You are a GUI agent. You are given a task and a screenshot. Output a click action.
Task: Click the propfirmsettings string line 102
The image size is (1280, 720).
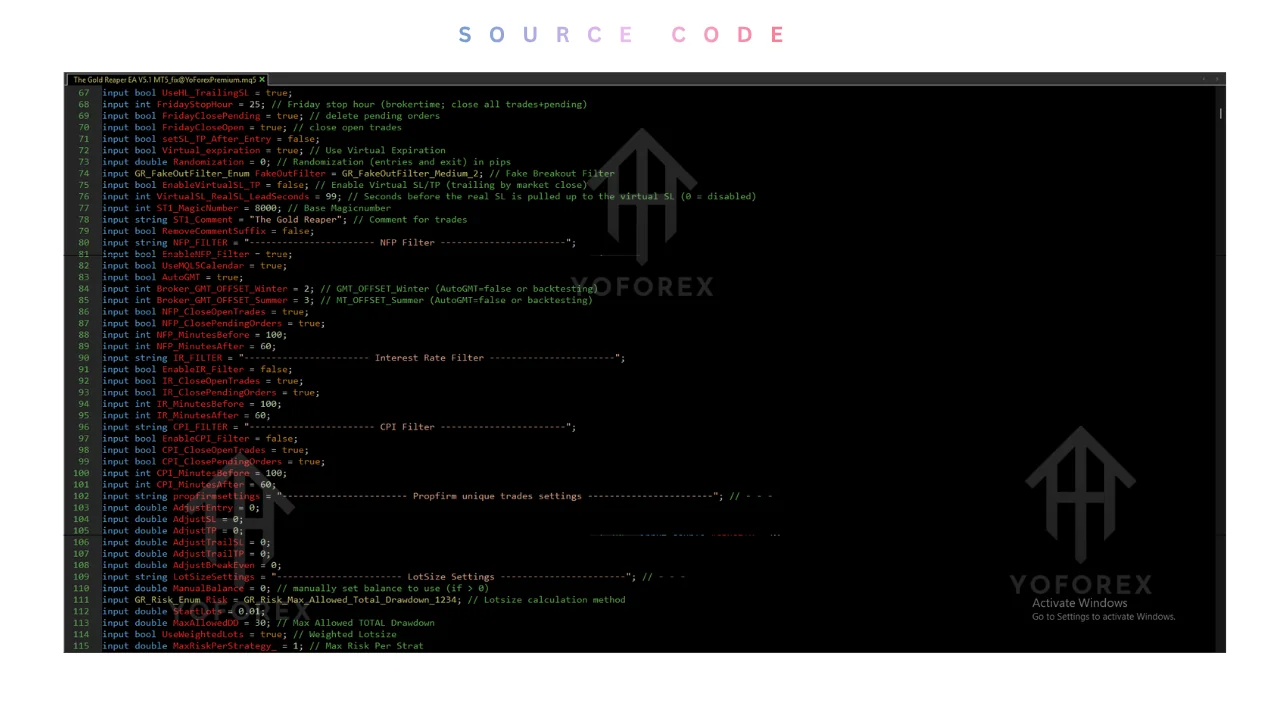point(437,496)
